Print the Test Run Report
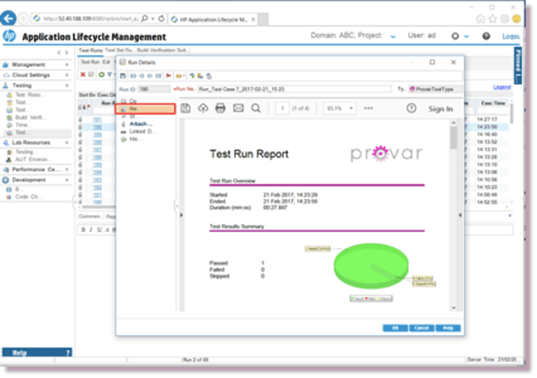The width and height of the screenshot is (537, 378). 221,108
